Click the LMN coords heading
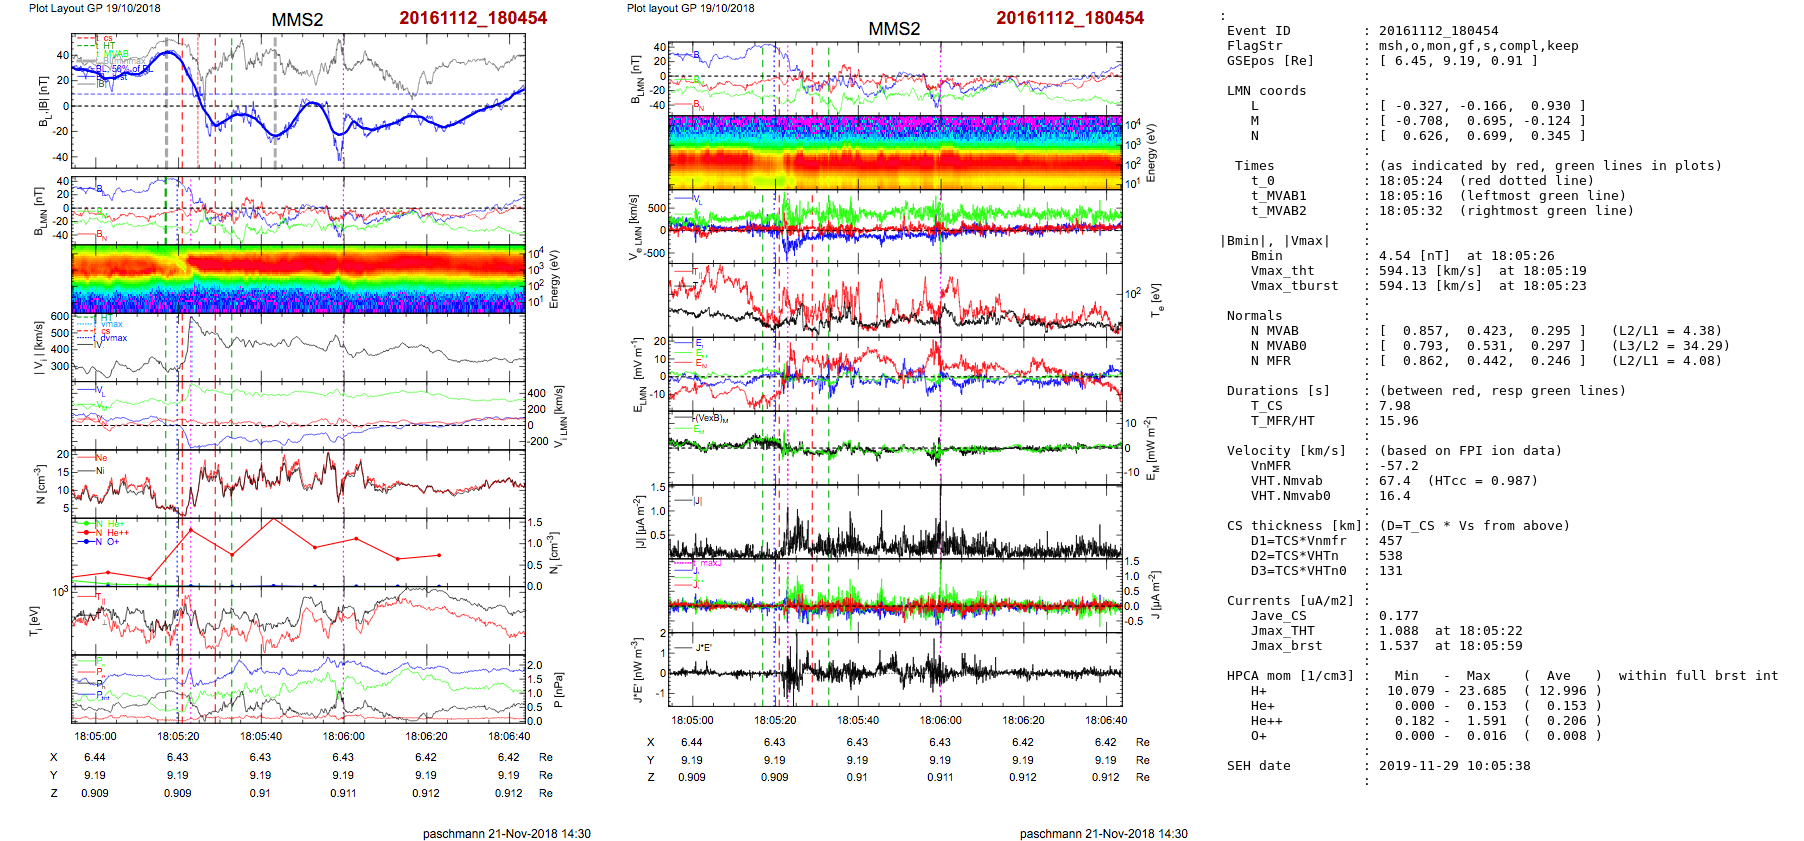The image size is (1804, 841). (x=1266, y=91)
